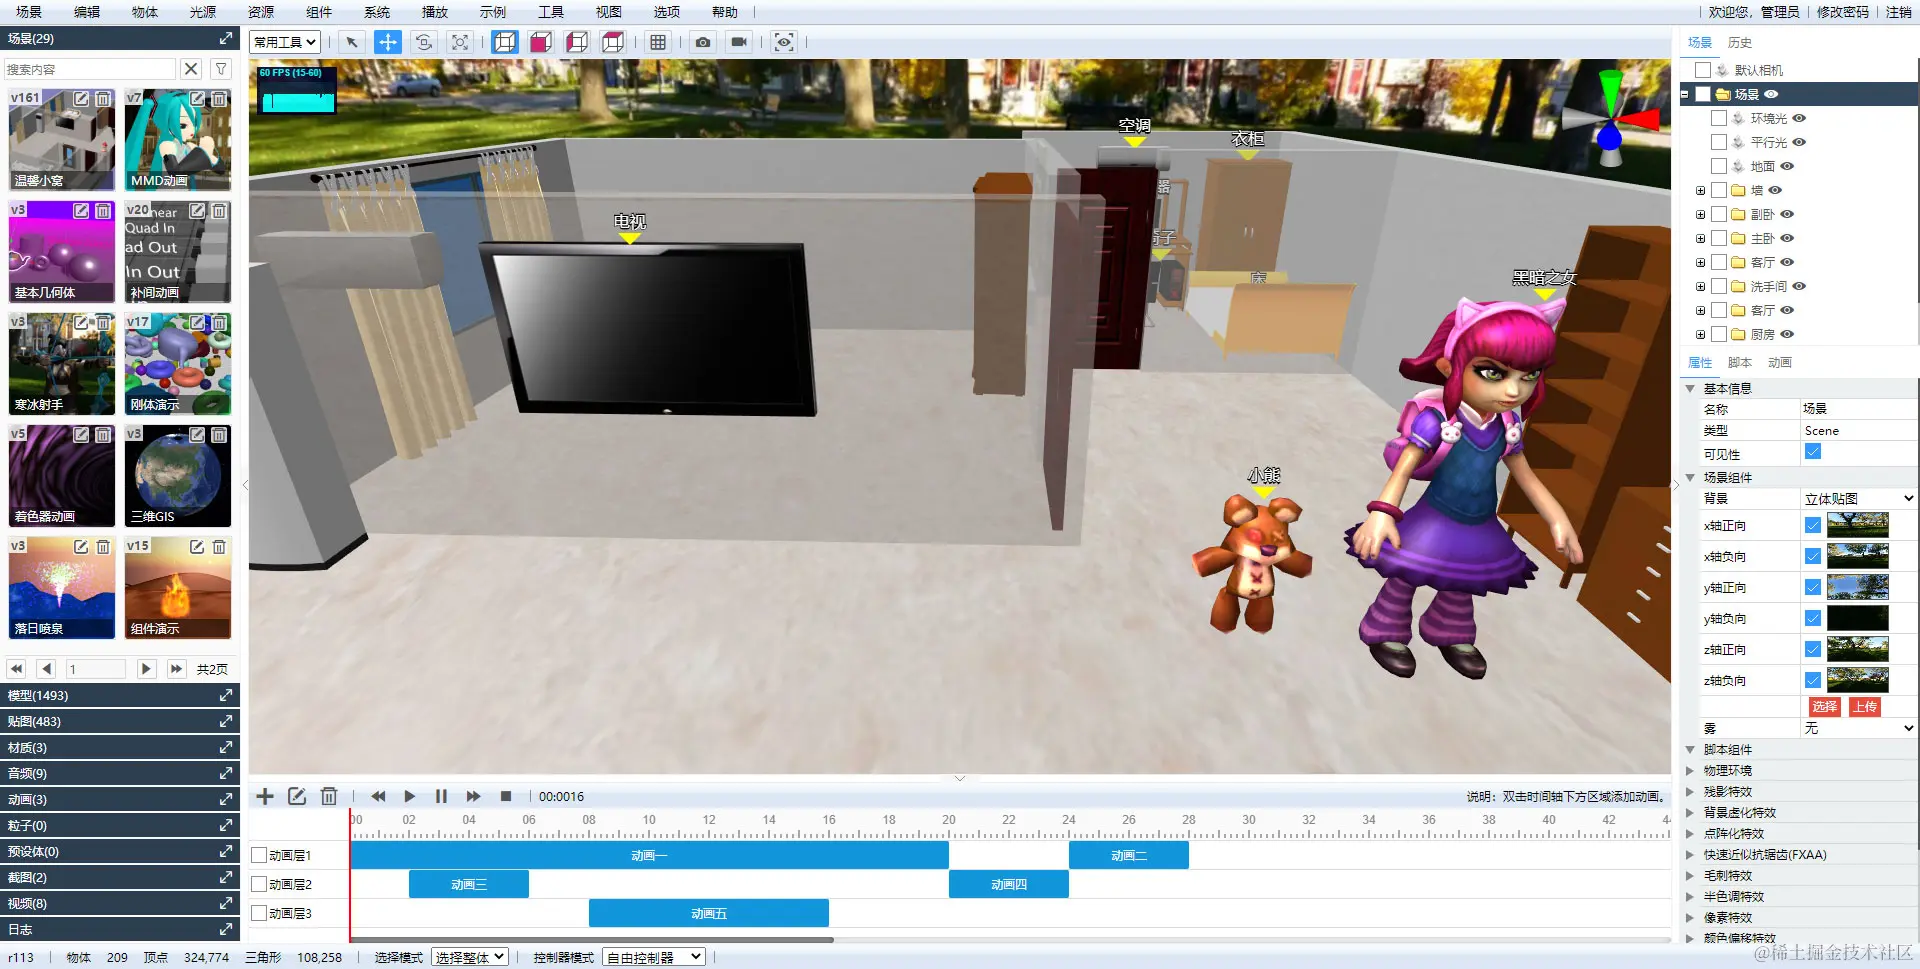The width and height of the screenshot is (1920, 969).
Task: Activate the move/translate tool
Action: point(388,42)
